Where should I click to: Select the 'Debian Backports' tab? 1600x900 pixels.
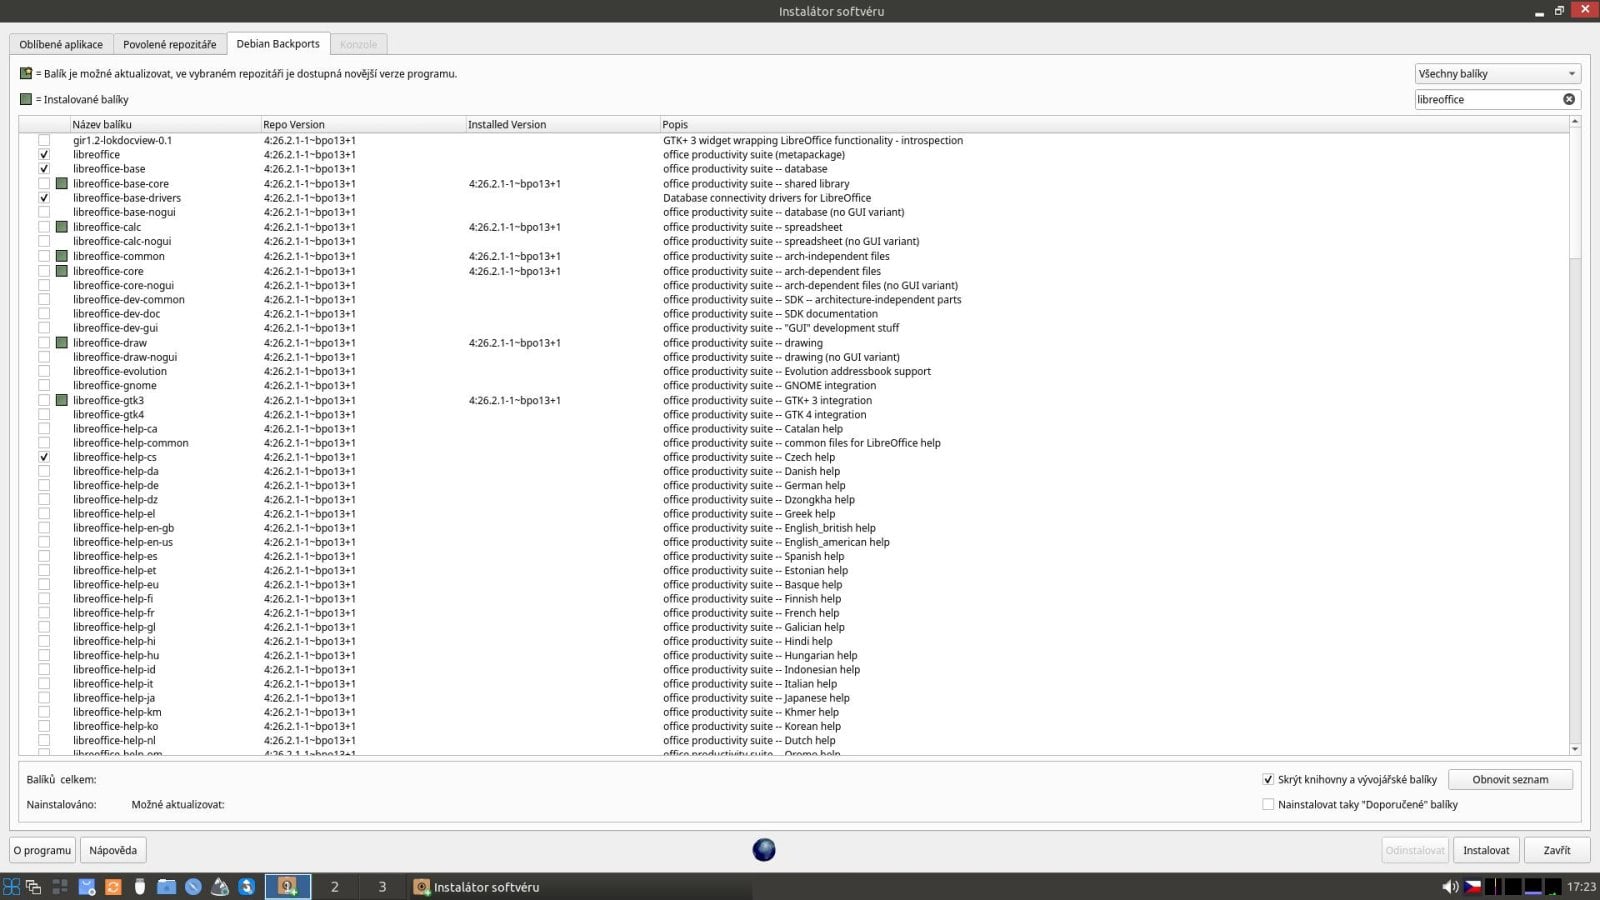[278, 44]
